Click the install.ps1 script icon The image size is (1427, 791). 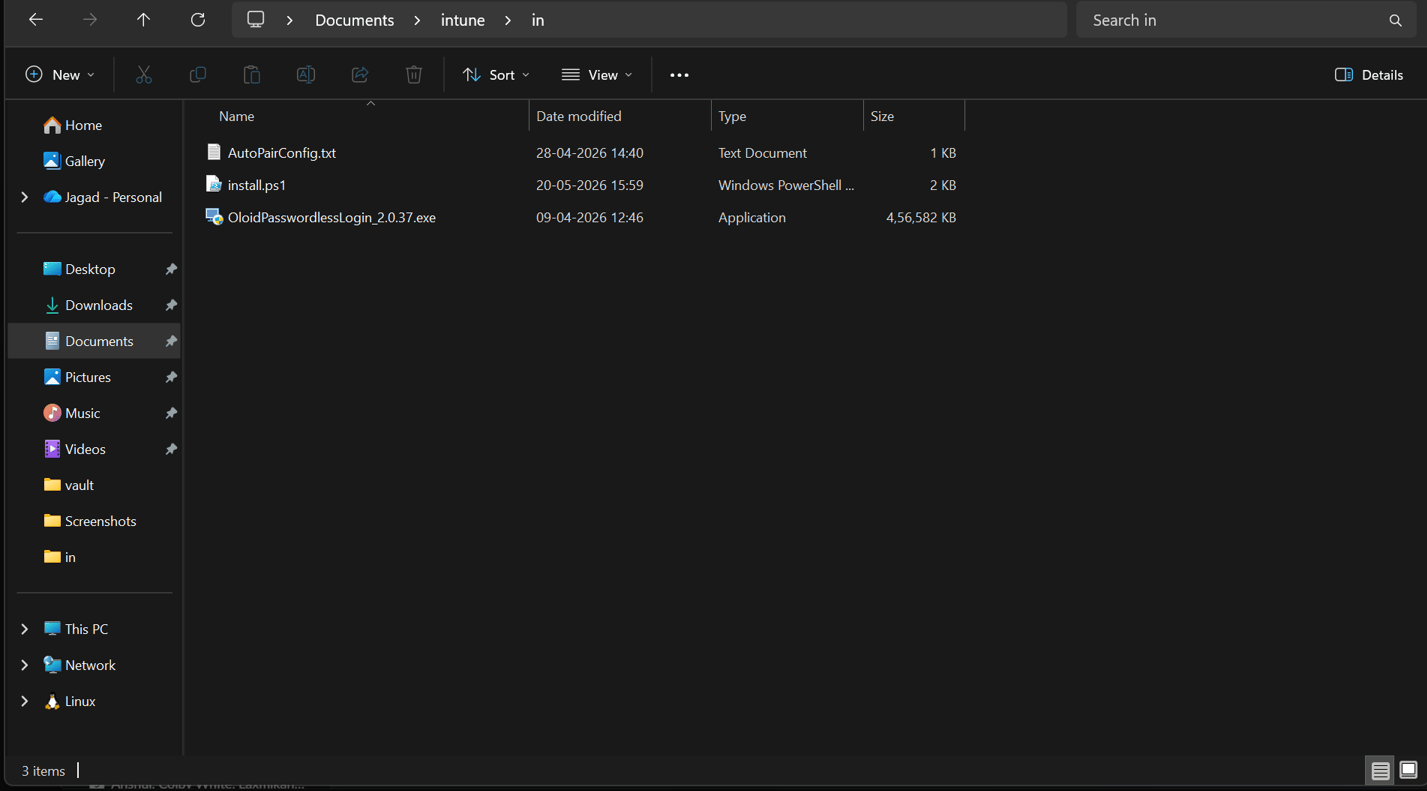tap(213, 184)
